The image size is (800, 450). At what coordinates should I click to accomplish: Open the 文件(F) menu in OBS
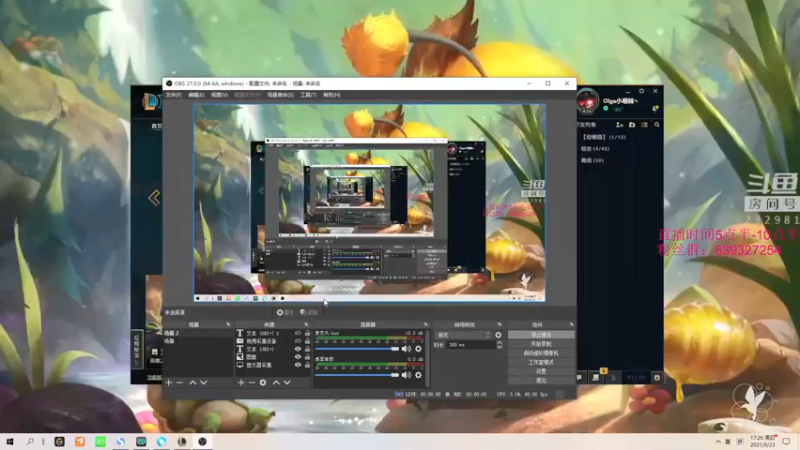point(173,95)
